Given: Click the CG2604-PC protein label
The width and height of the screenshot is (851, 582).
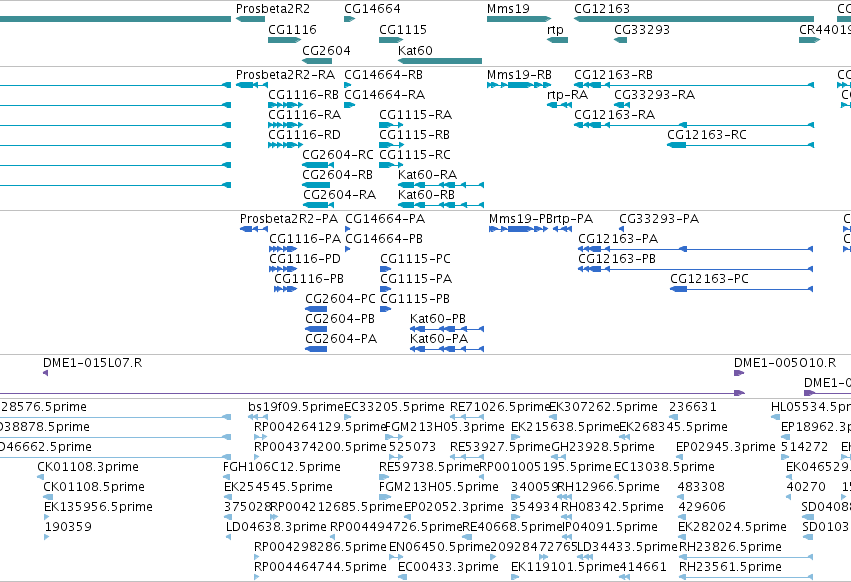Looking at the screenshot, I should coord(340,299).
